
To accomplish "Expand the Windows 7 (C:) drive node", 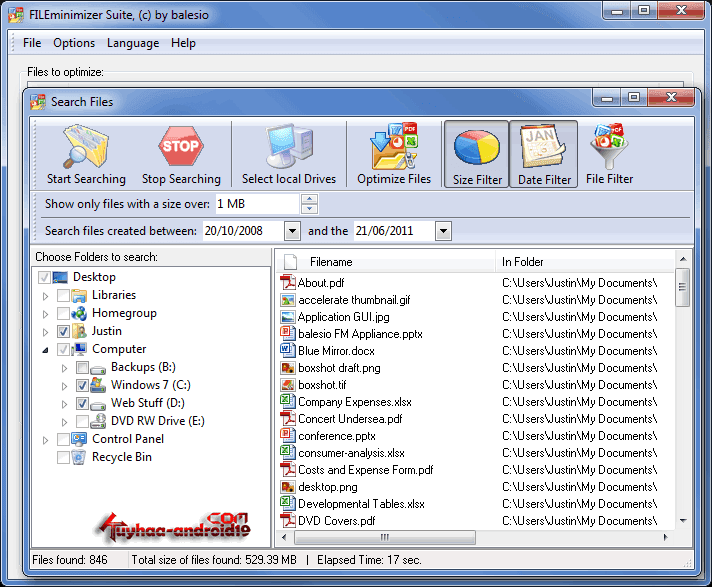I will pos(64,386).
